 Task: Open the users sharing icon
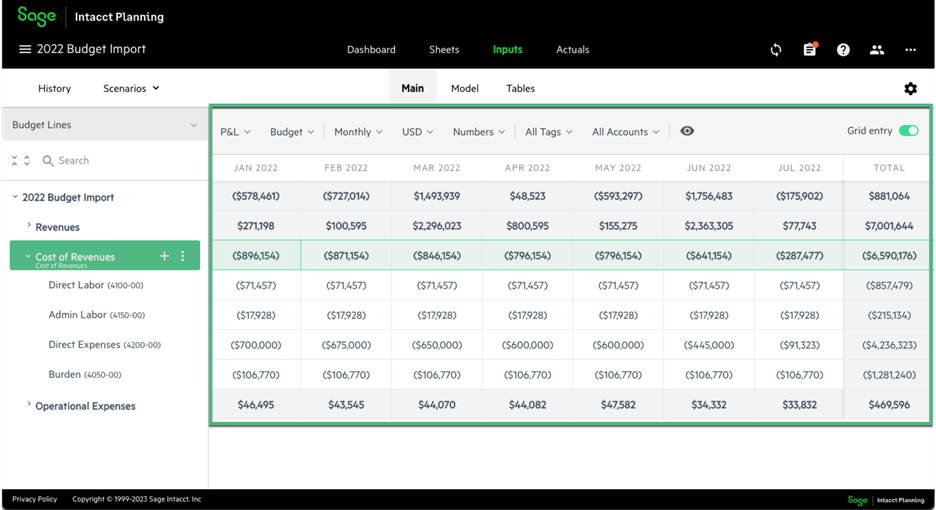tap(876, 50)
